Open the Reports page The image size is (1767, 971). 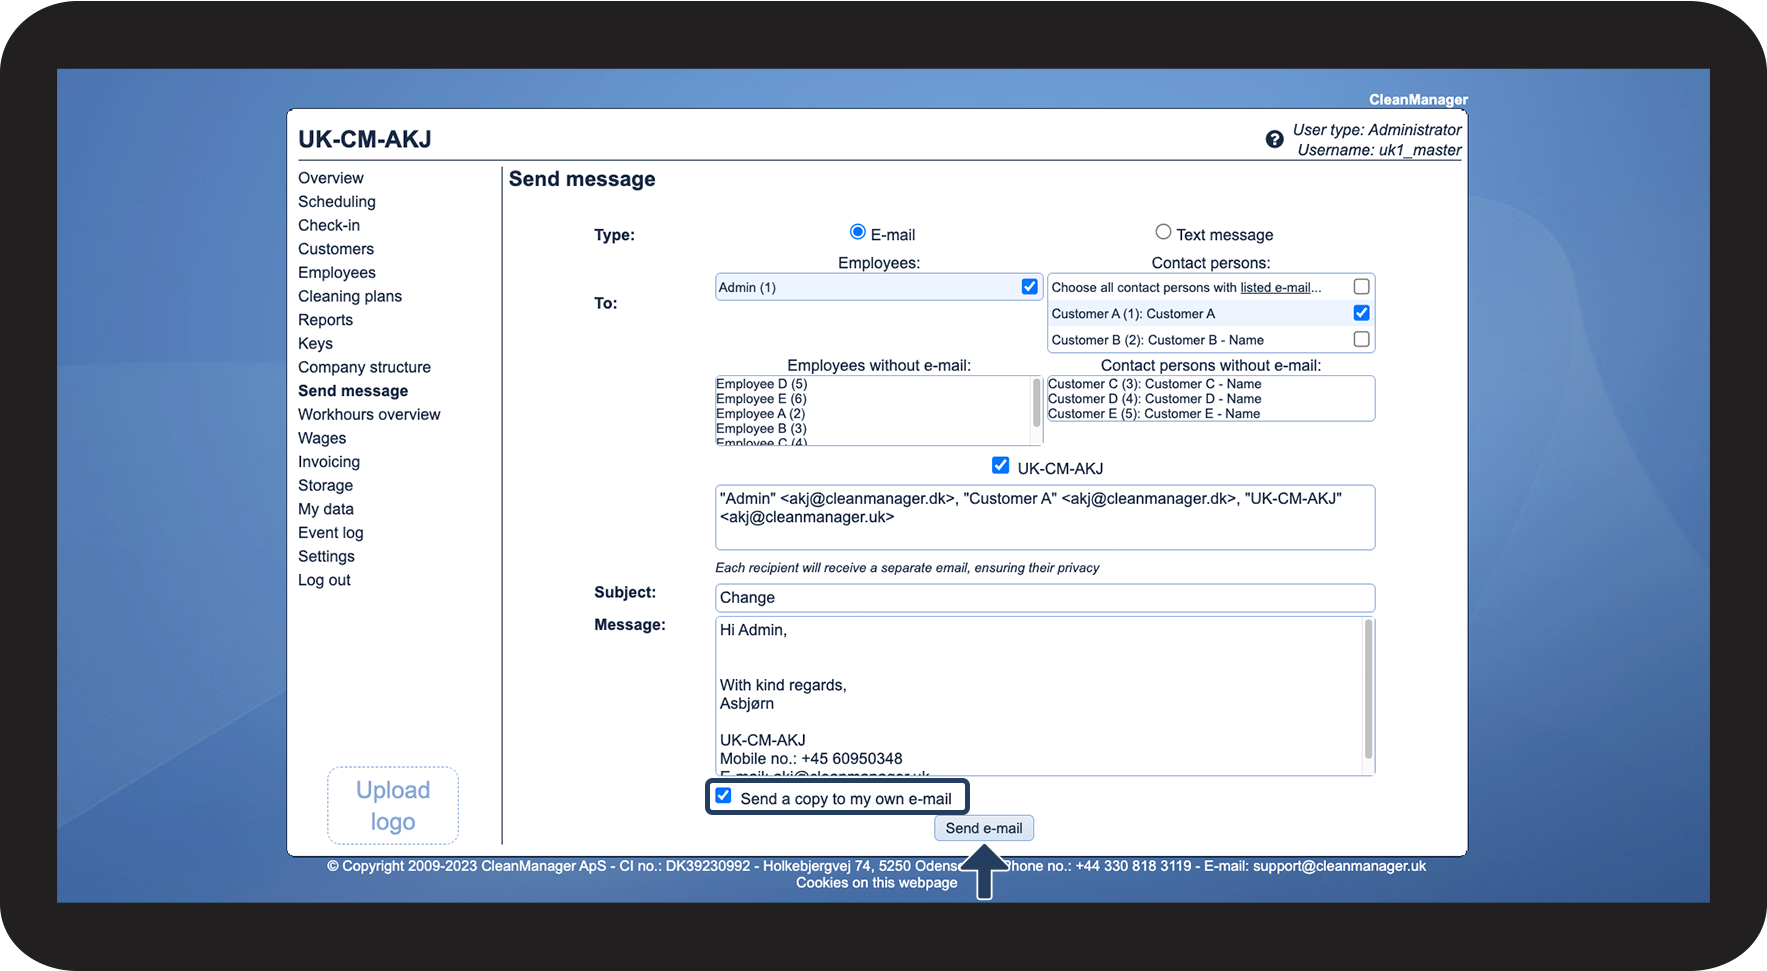pos(325,320)
